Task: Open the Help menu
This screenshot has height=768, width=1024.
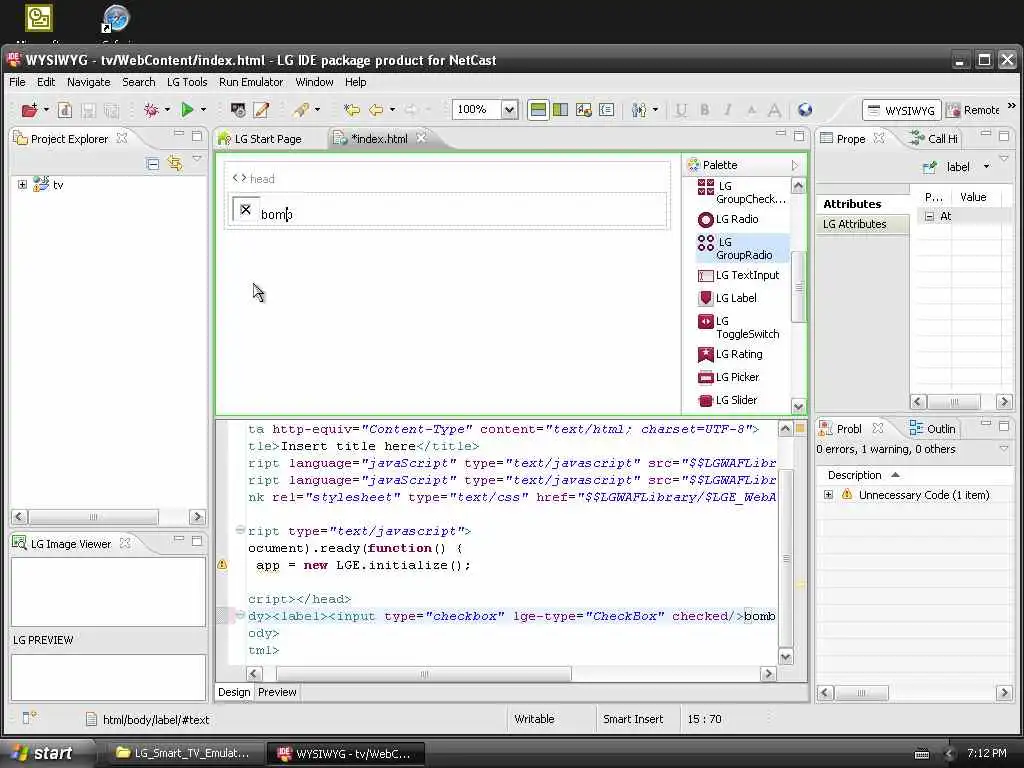Action: coord(355,82)
